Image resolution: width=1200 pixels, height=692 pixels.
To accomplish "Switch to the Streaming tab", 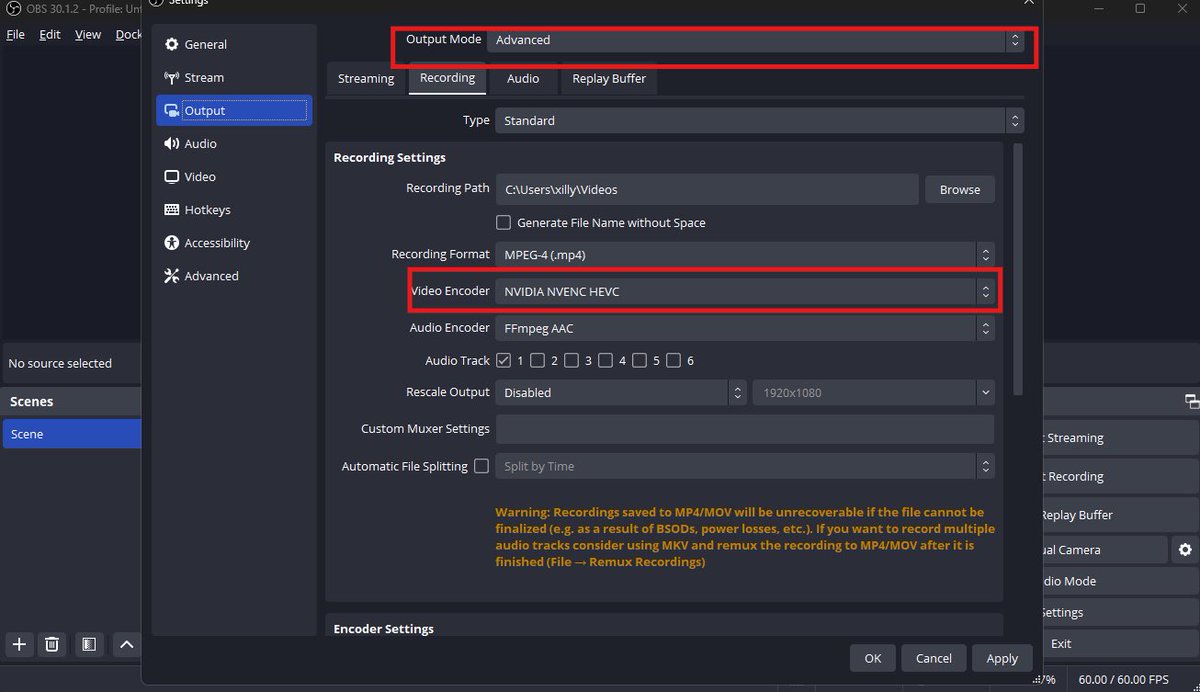I will tap(365, 78).
